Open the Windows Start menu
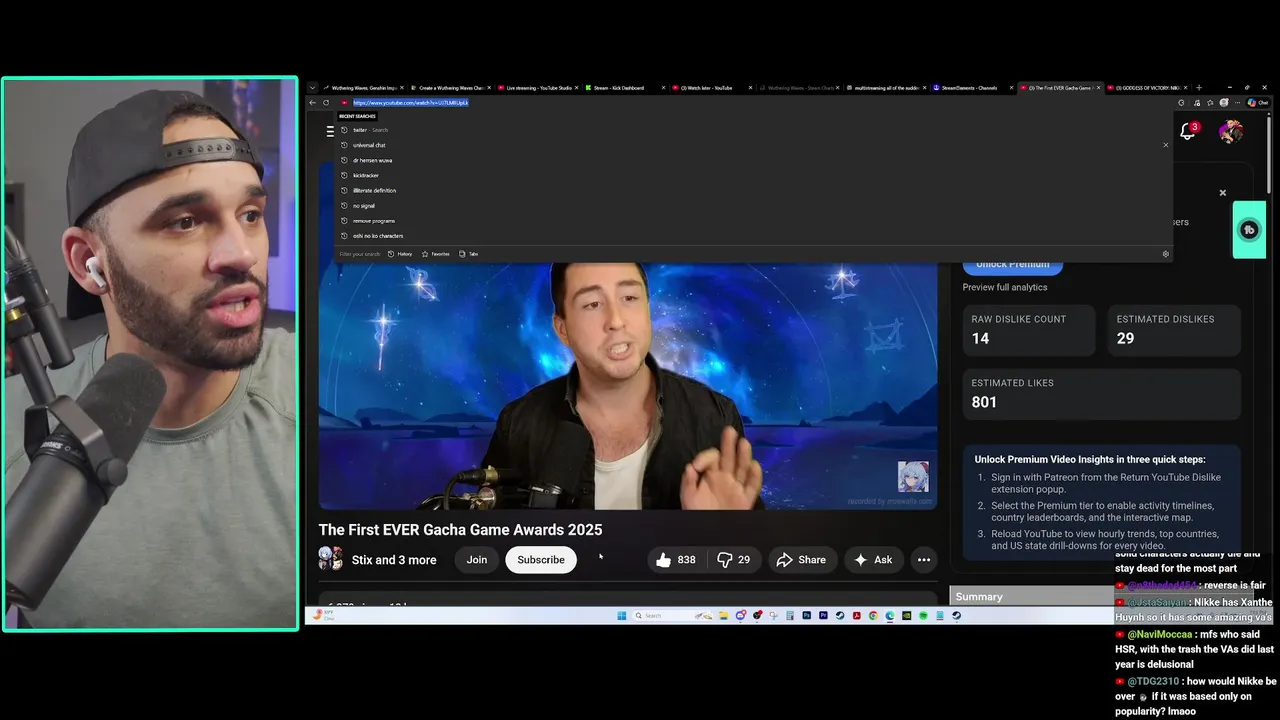1280x720 pixels. coord(621,616)
